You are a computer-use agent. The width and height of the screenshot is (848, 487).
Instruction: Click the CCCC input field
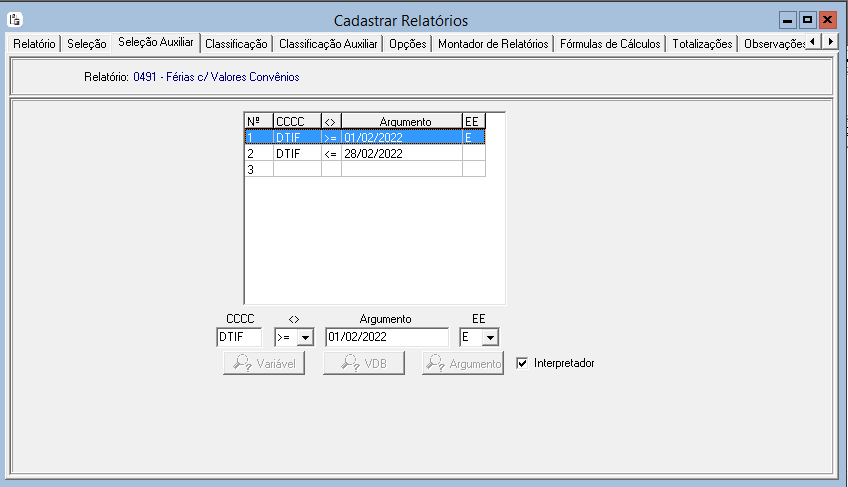pyautogui.click(x=239, y=338)
